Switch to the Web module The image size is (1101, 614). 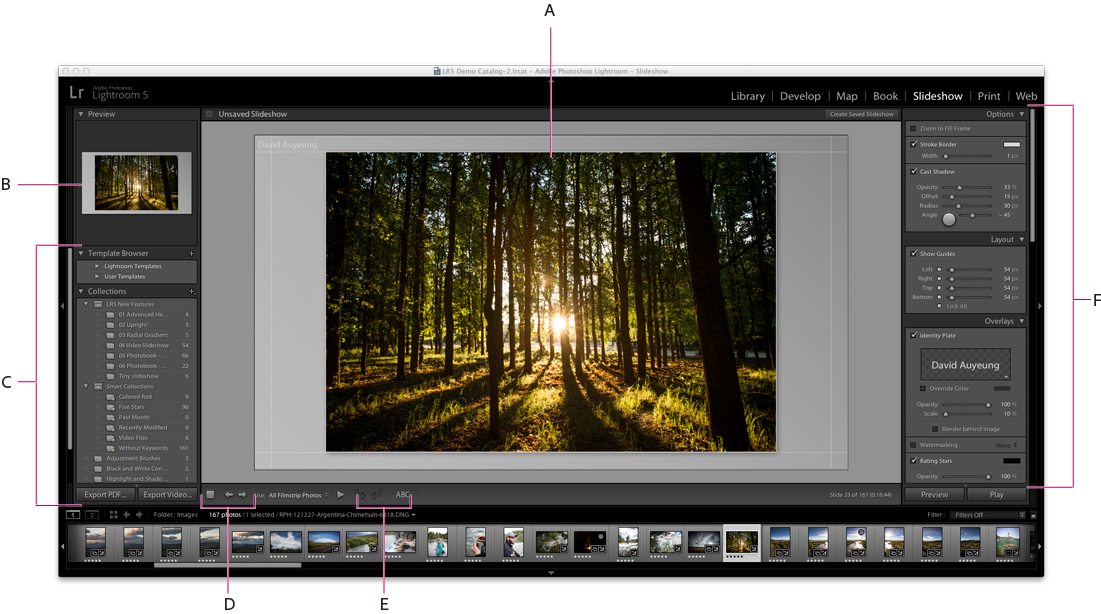[x=1026, y=96]
